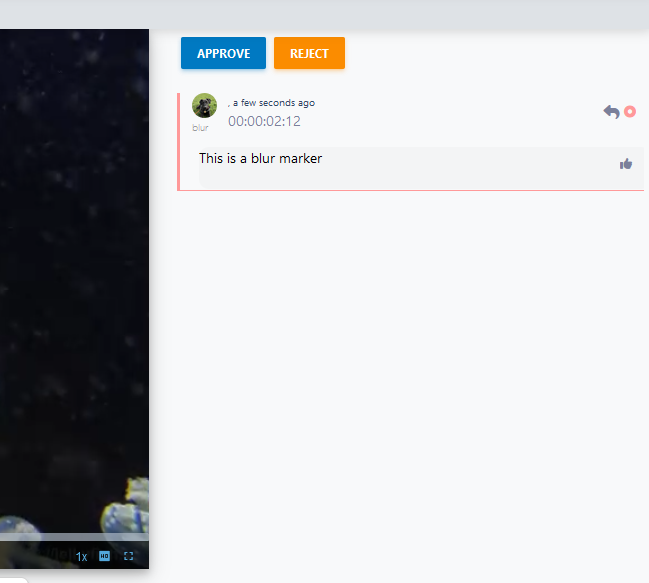The height and width of the screenshot is (583, 649).
Task: Like the comment with thumbs-up icon
Action: 626,164
